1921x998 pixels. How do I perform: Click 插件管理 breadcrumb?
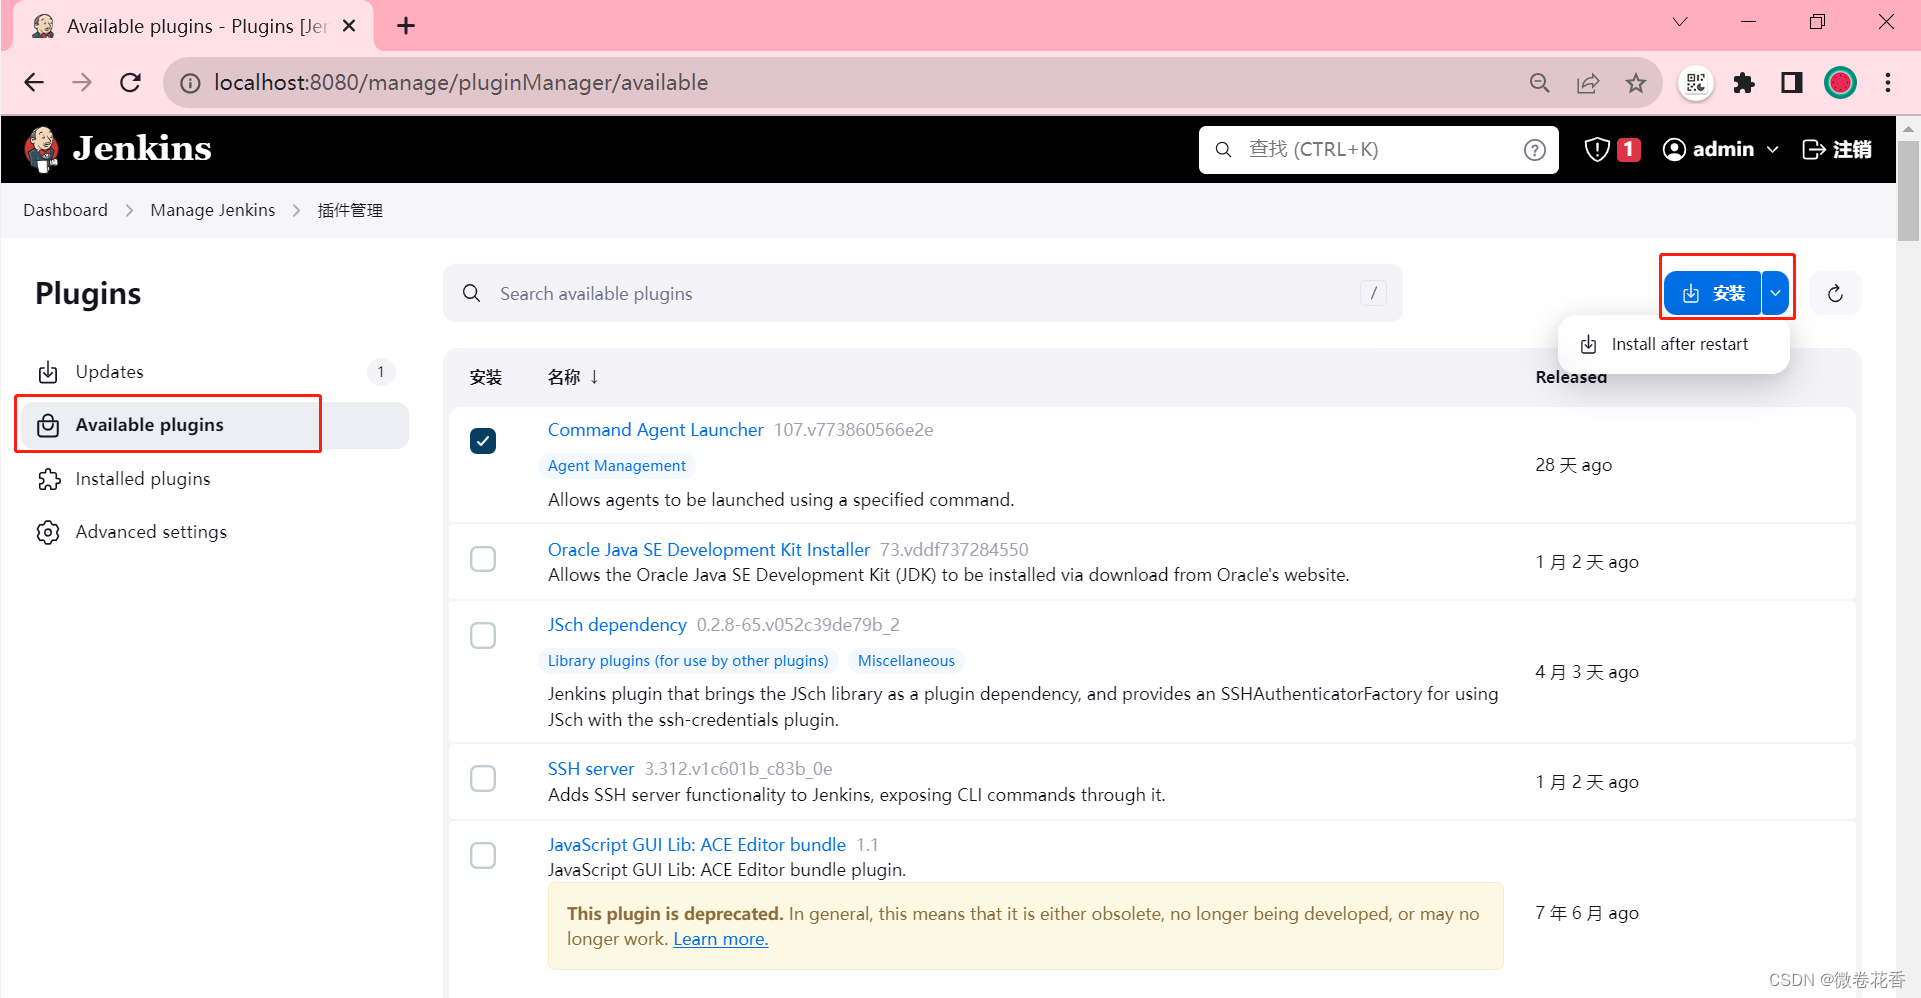(350, 210)
